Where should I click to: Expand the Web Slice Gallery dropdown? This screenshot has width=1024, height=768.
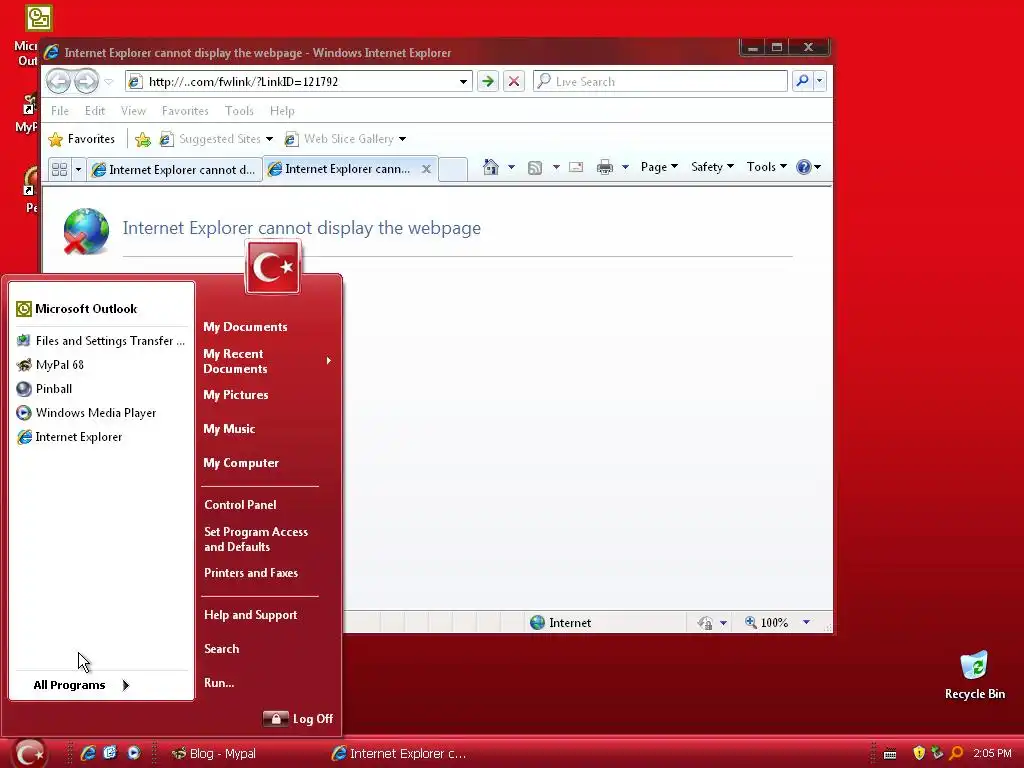pyautogui.click(x=402, y=139)
